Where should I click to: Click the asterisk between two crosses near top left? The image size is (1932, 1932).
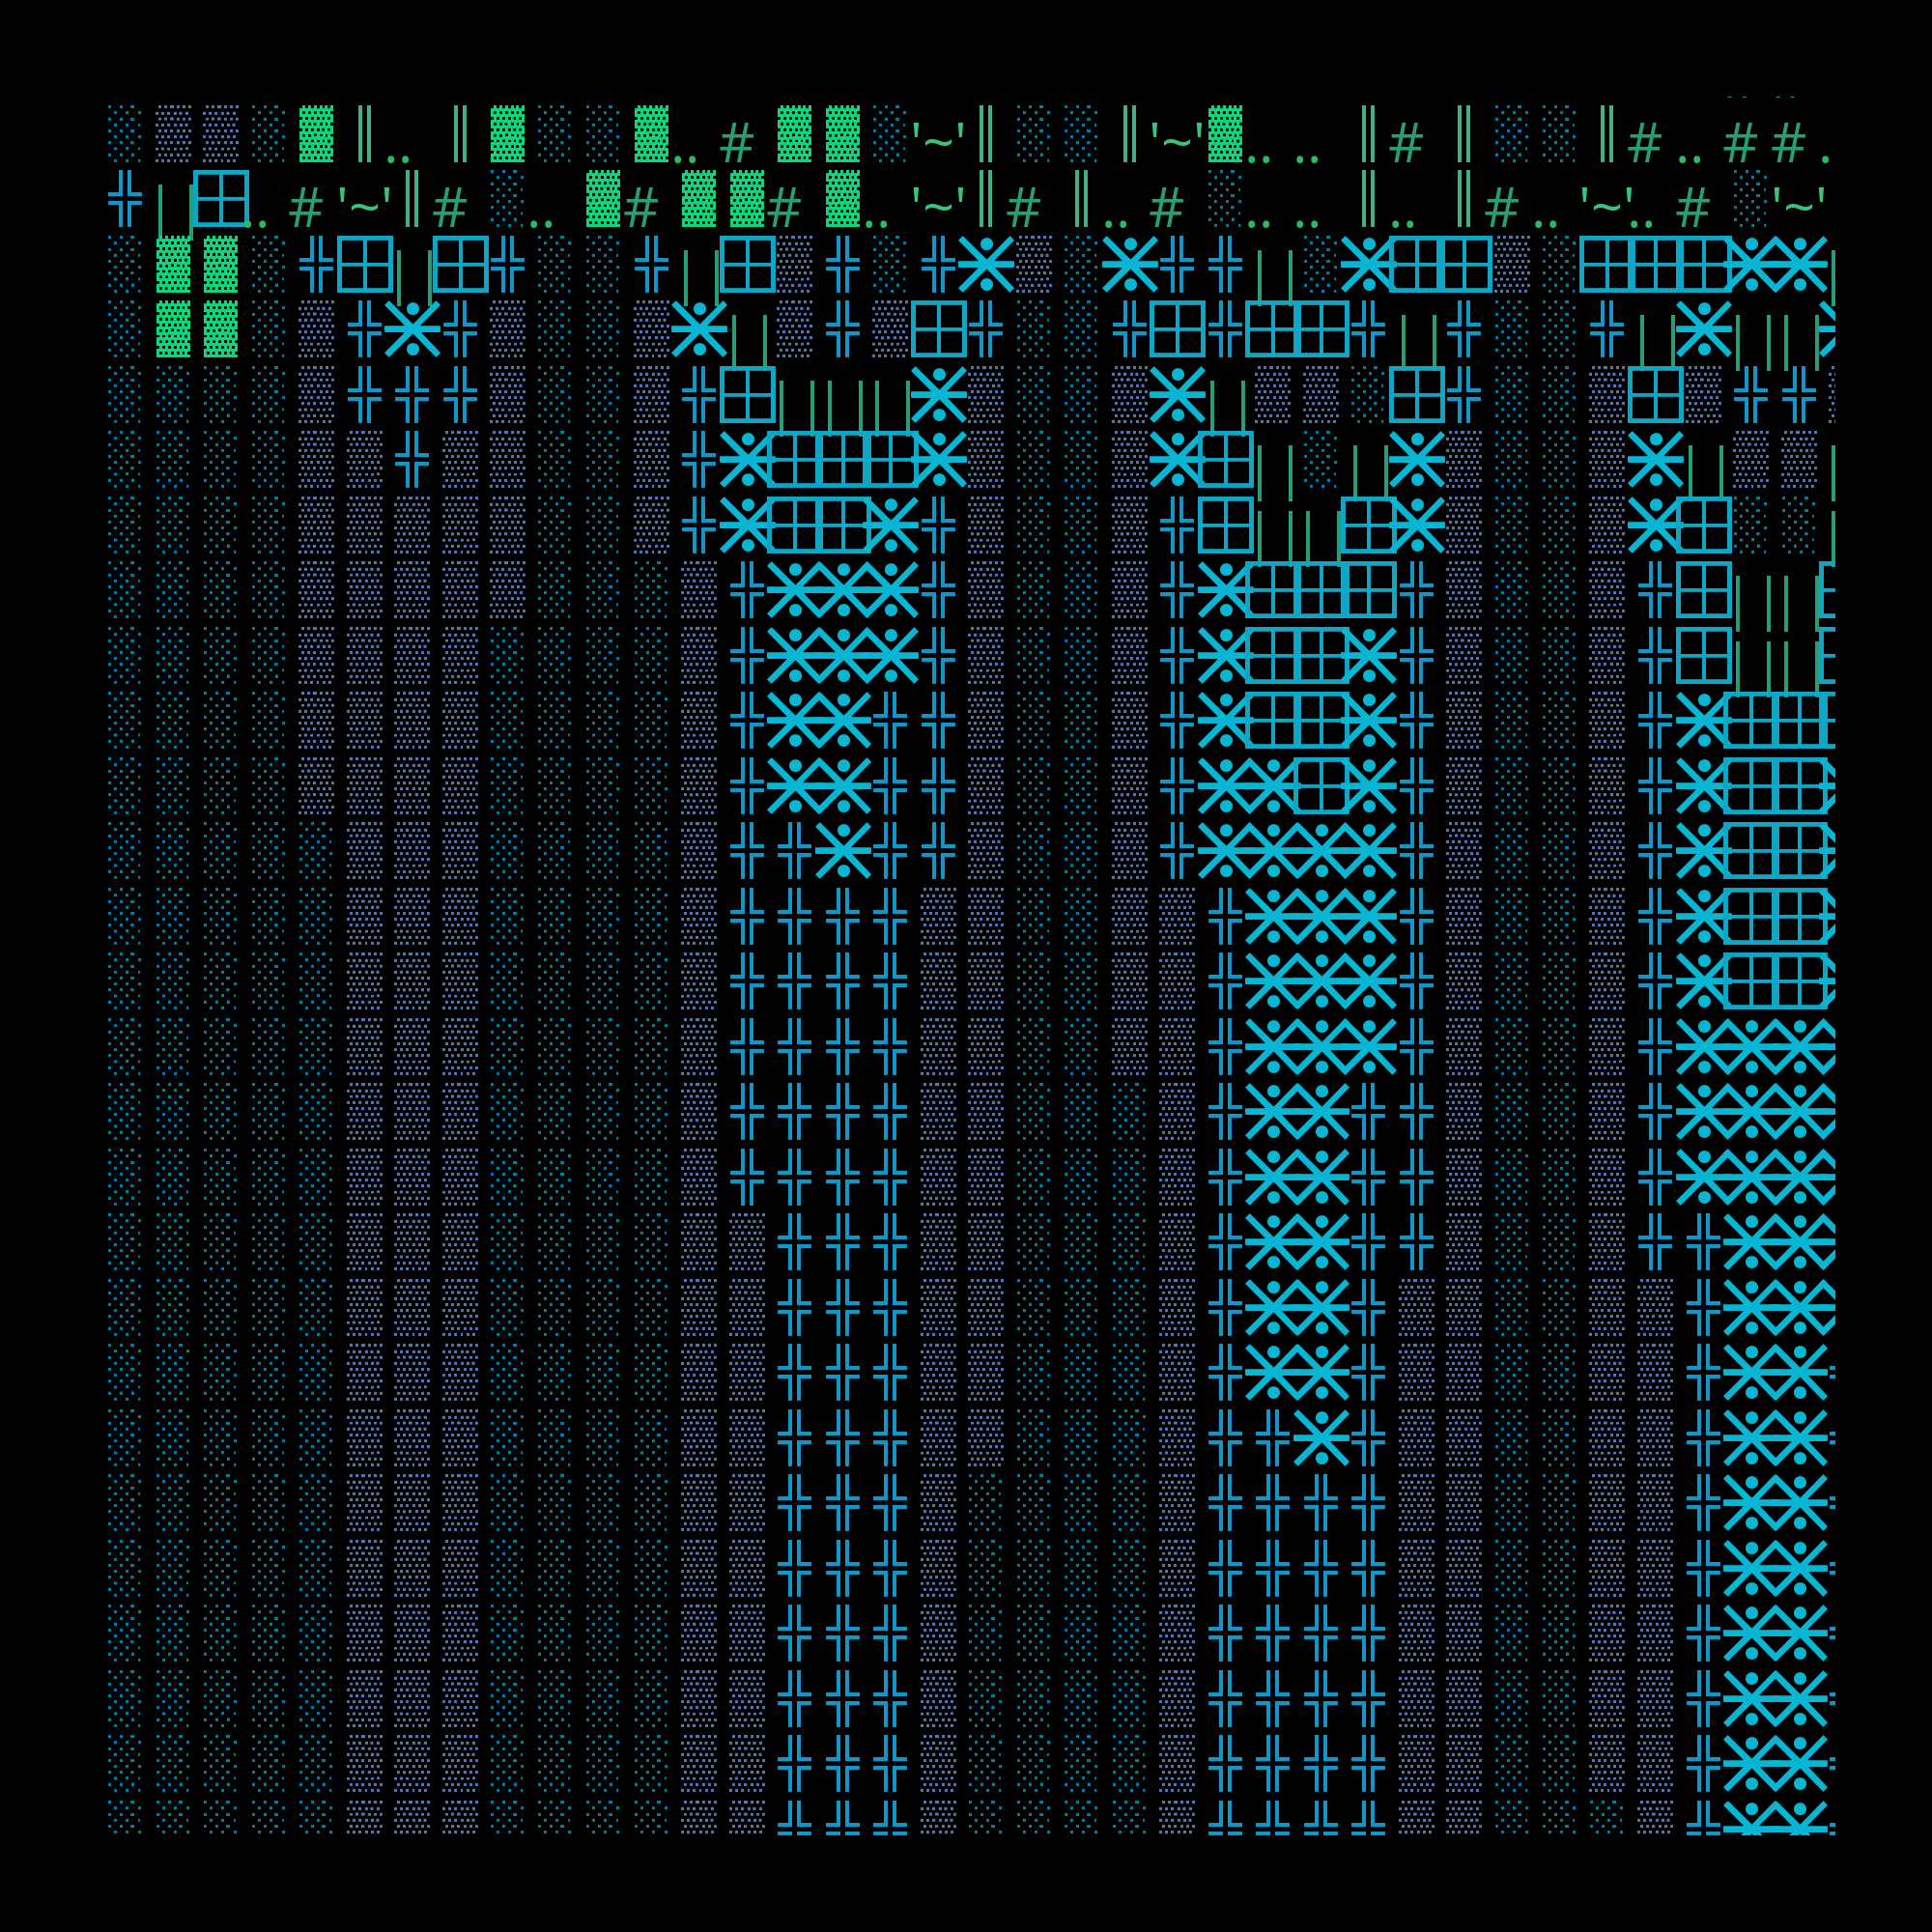tap(412, 329)
